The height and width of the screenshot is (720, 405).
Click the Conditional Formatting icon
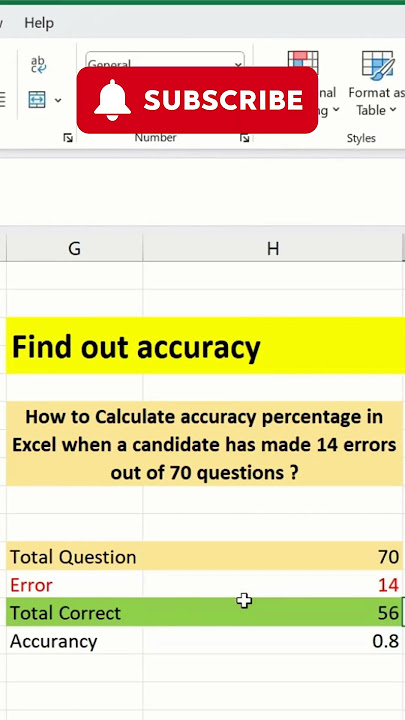(x=303, y=62)
